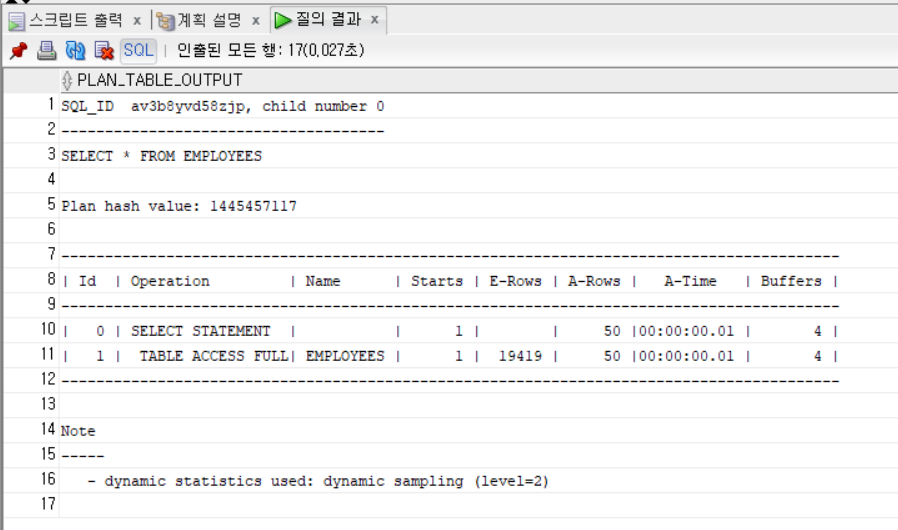Select the 질의 결과 tab
This screenshot has height=530, width=898.
pos(328,19)
